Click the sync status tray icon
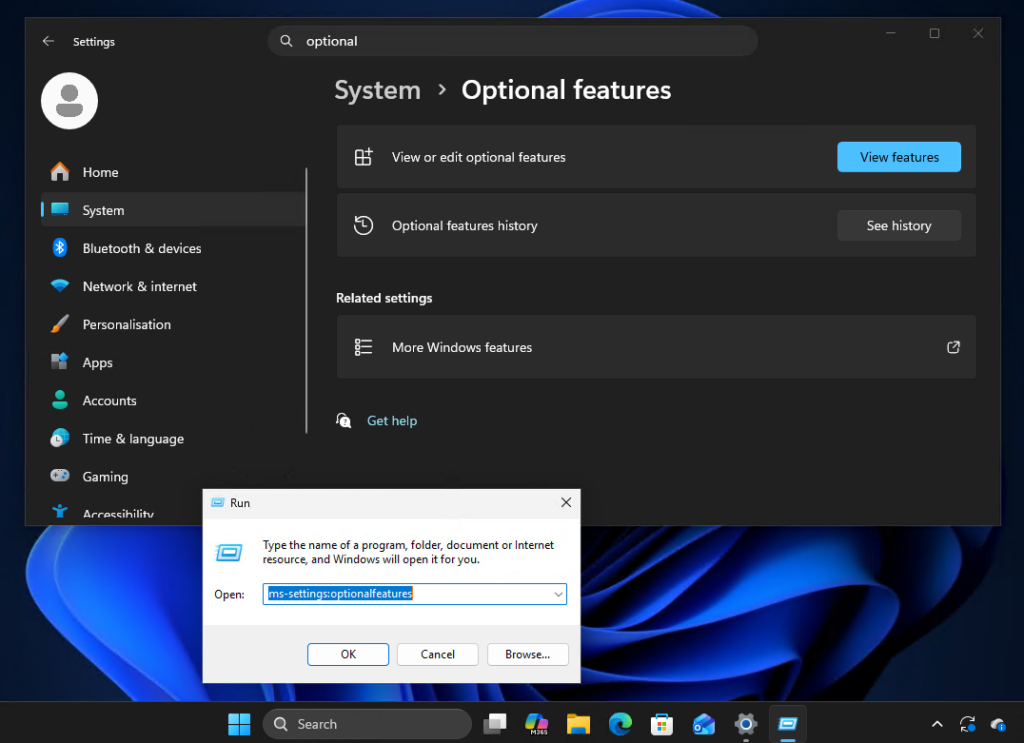 [x=968, y=723]
